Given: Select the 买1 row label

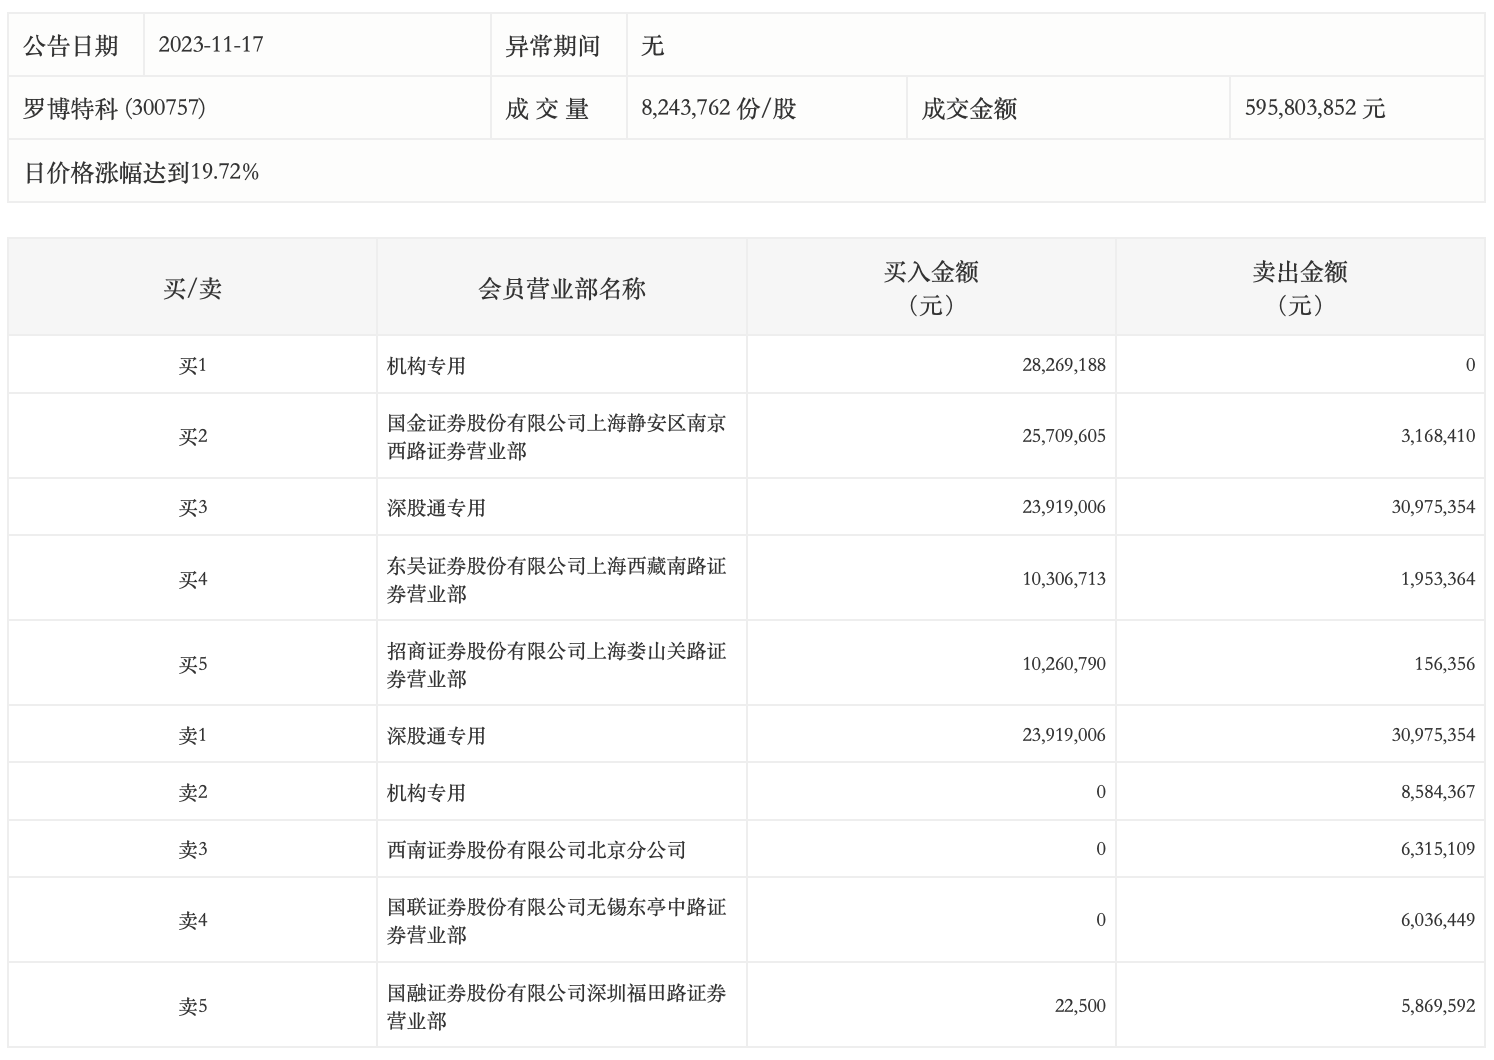Looking at the screenshot, I should click(x=192, y=366).
